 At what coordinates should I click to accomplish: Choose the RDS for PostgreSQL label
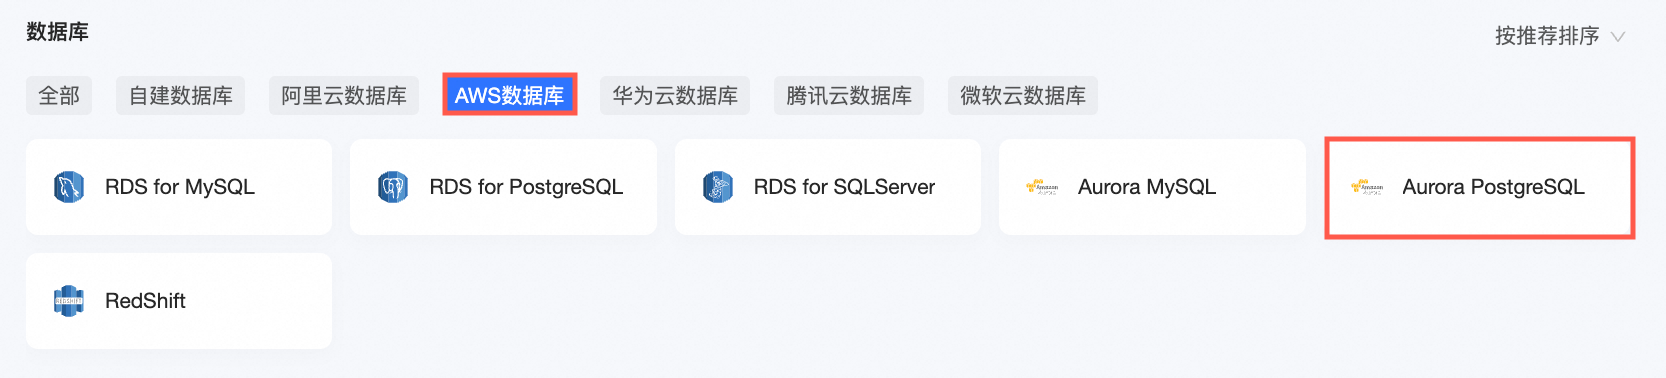tap(526, 187)
